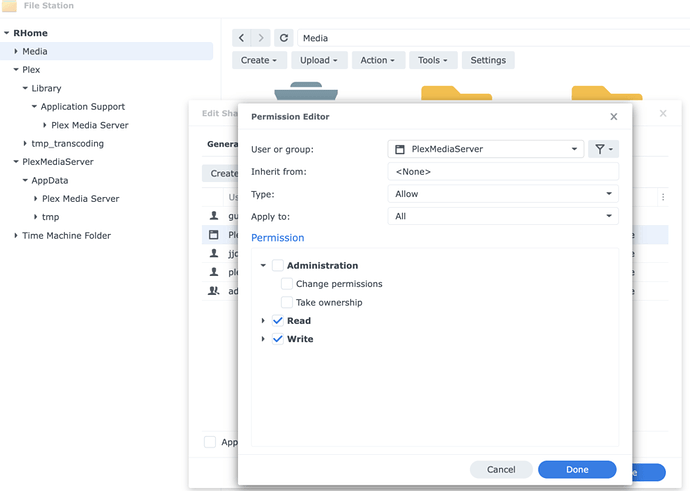690x491 pixels.
Task: Open the Create menu in toolbar
Action: [259, 60]
